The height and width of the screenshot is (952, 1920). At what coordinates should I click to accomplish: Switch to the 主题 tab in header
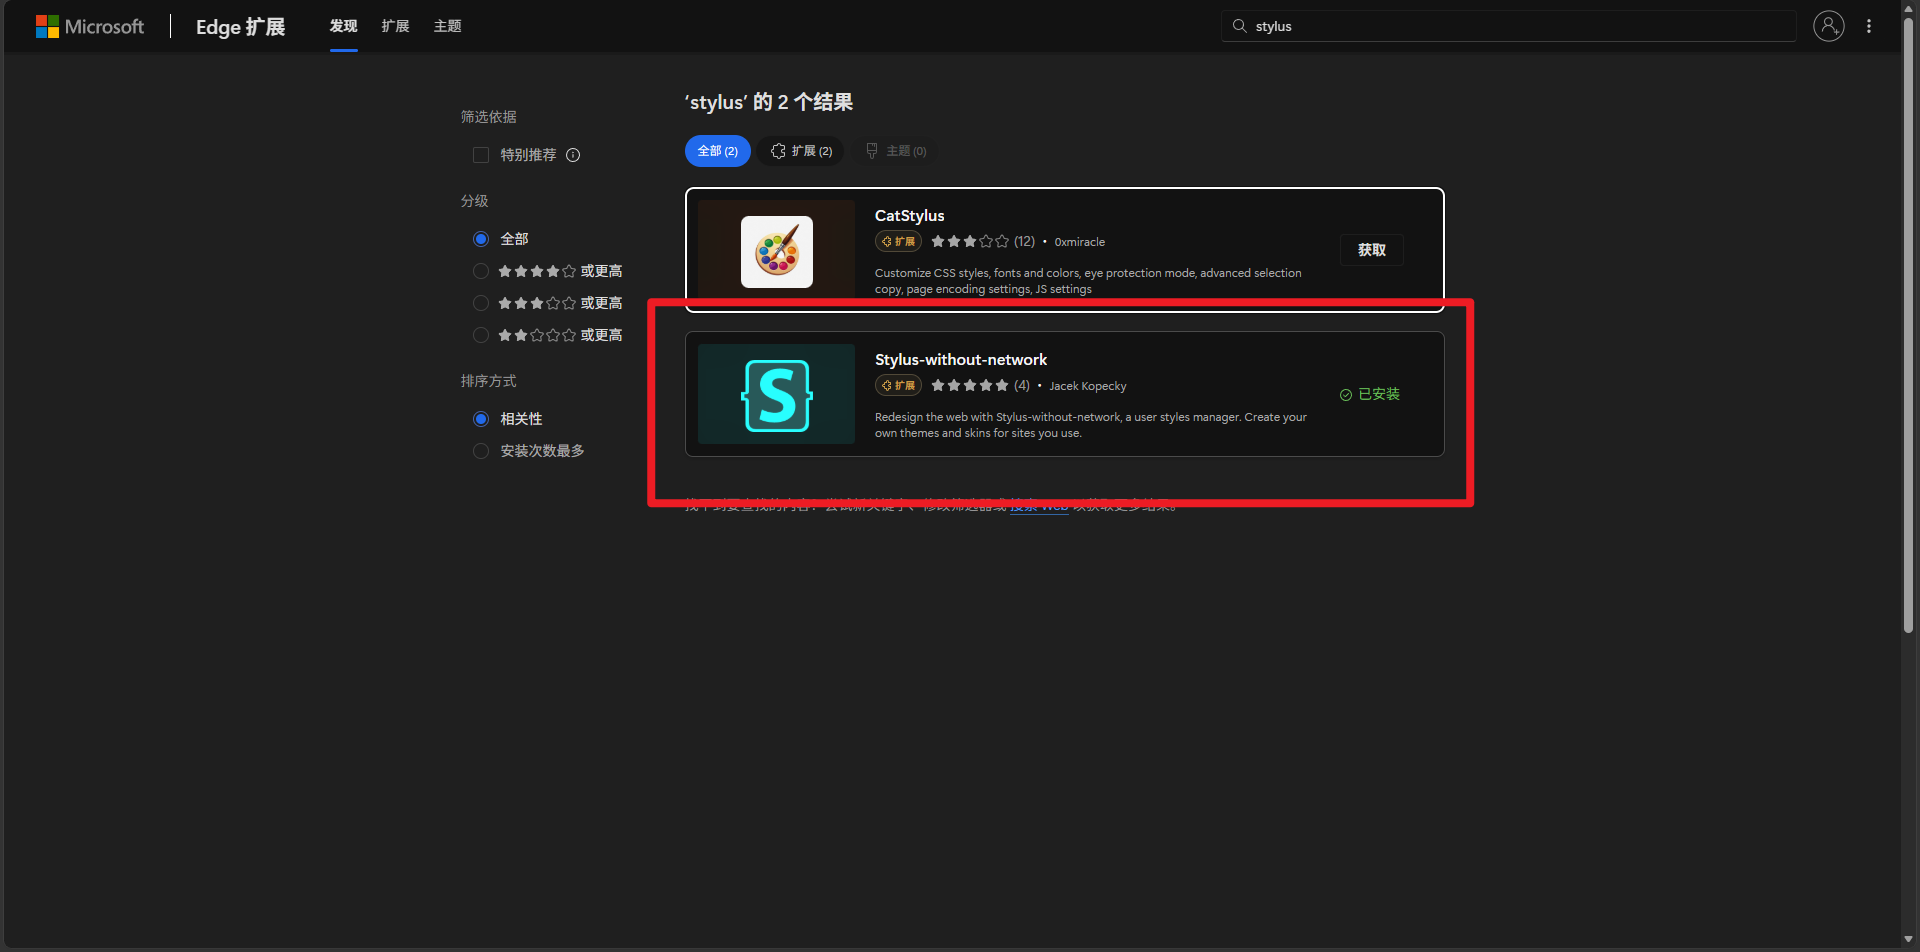[448, 26]
